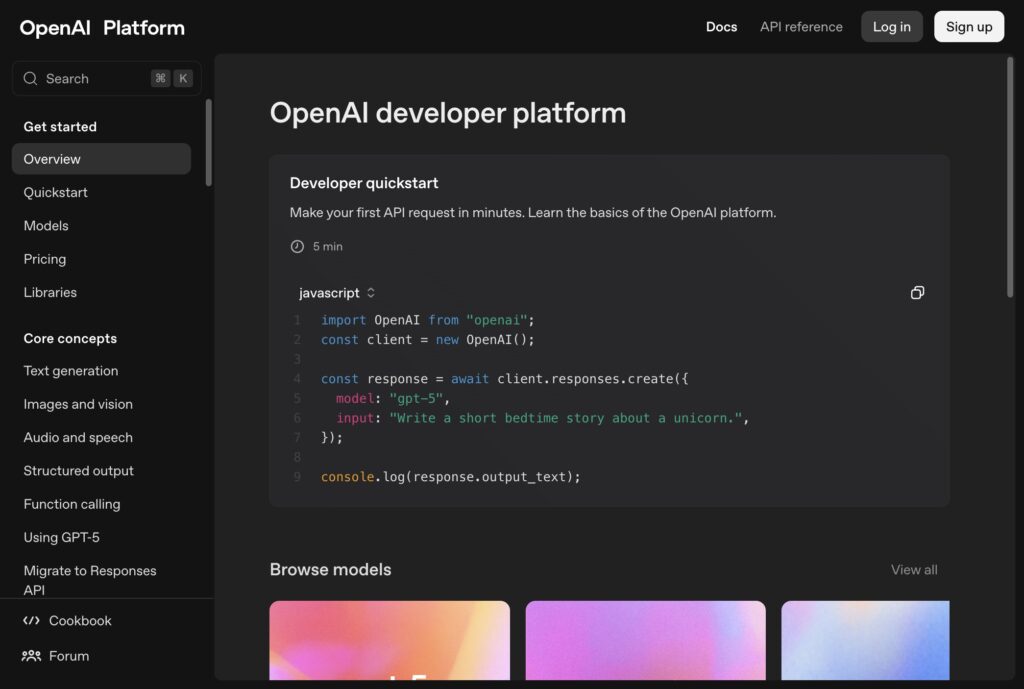Click the Cookbook code brackets icon

(31, 621)
